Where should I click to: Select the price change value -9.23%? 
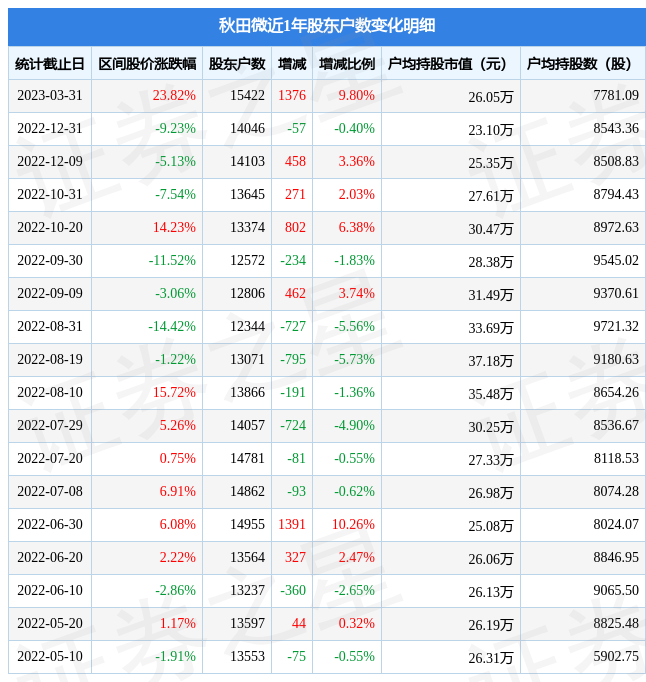point(176,128)
